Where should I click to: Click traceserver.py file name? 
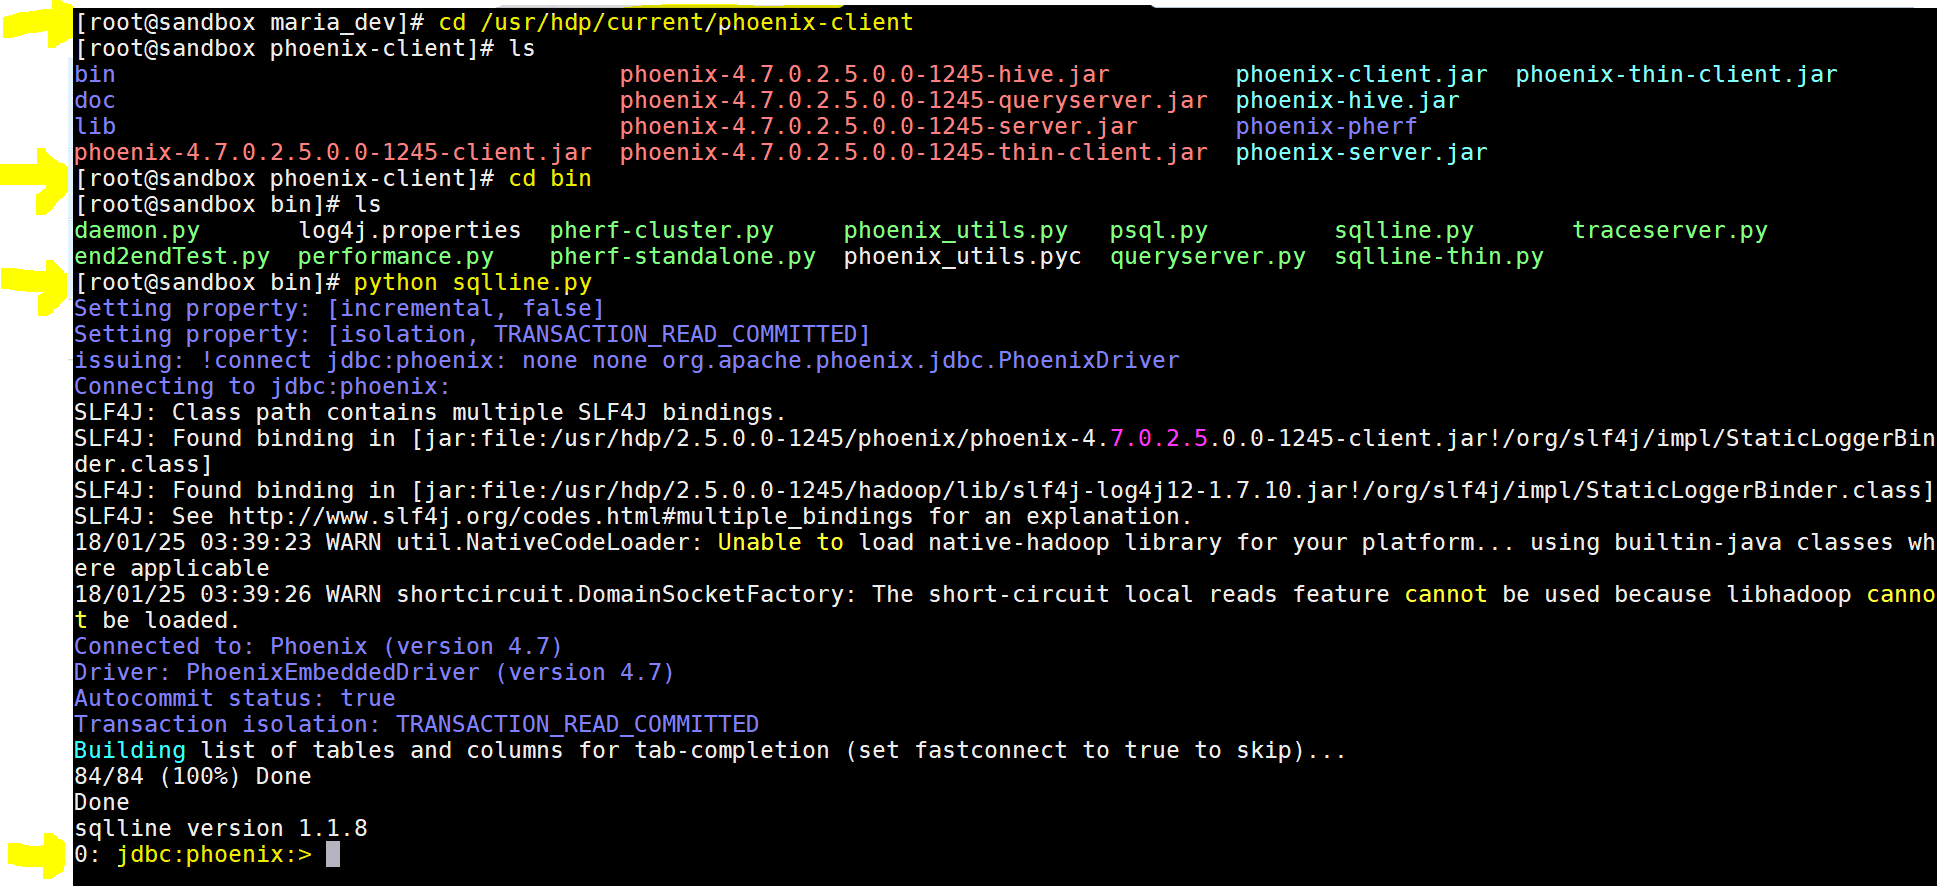(x=1670, y=231)
